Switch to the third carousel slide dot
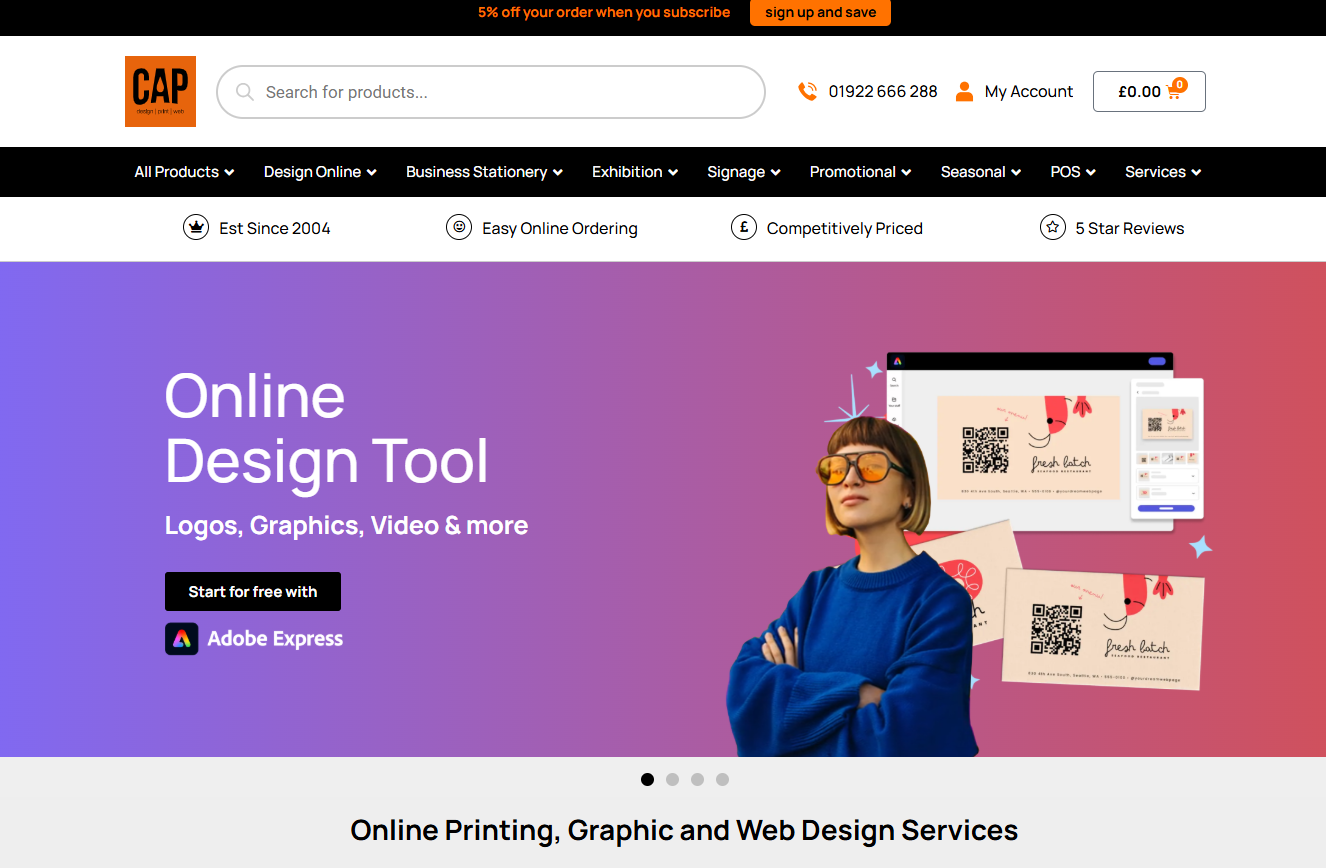The image size is (1326, 868). click(x=697, y=779)
